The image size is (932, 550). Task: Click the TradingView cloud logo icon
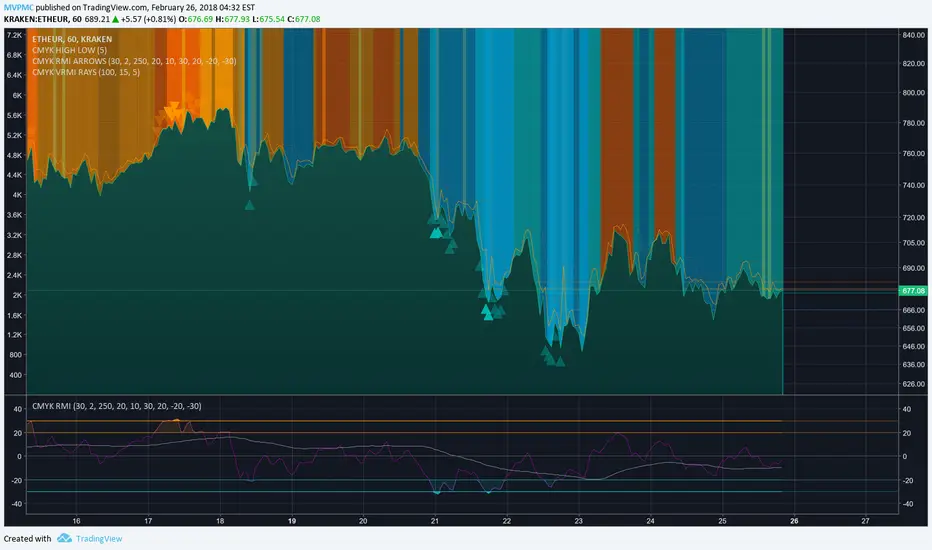point(66,538)
